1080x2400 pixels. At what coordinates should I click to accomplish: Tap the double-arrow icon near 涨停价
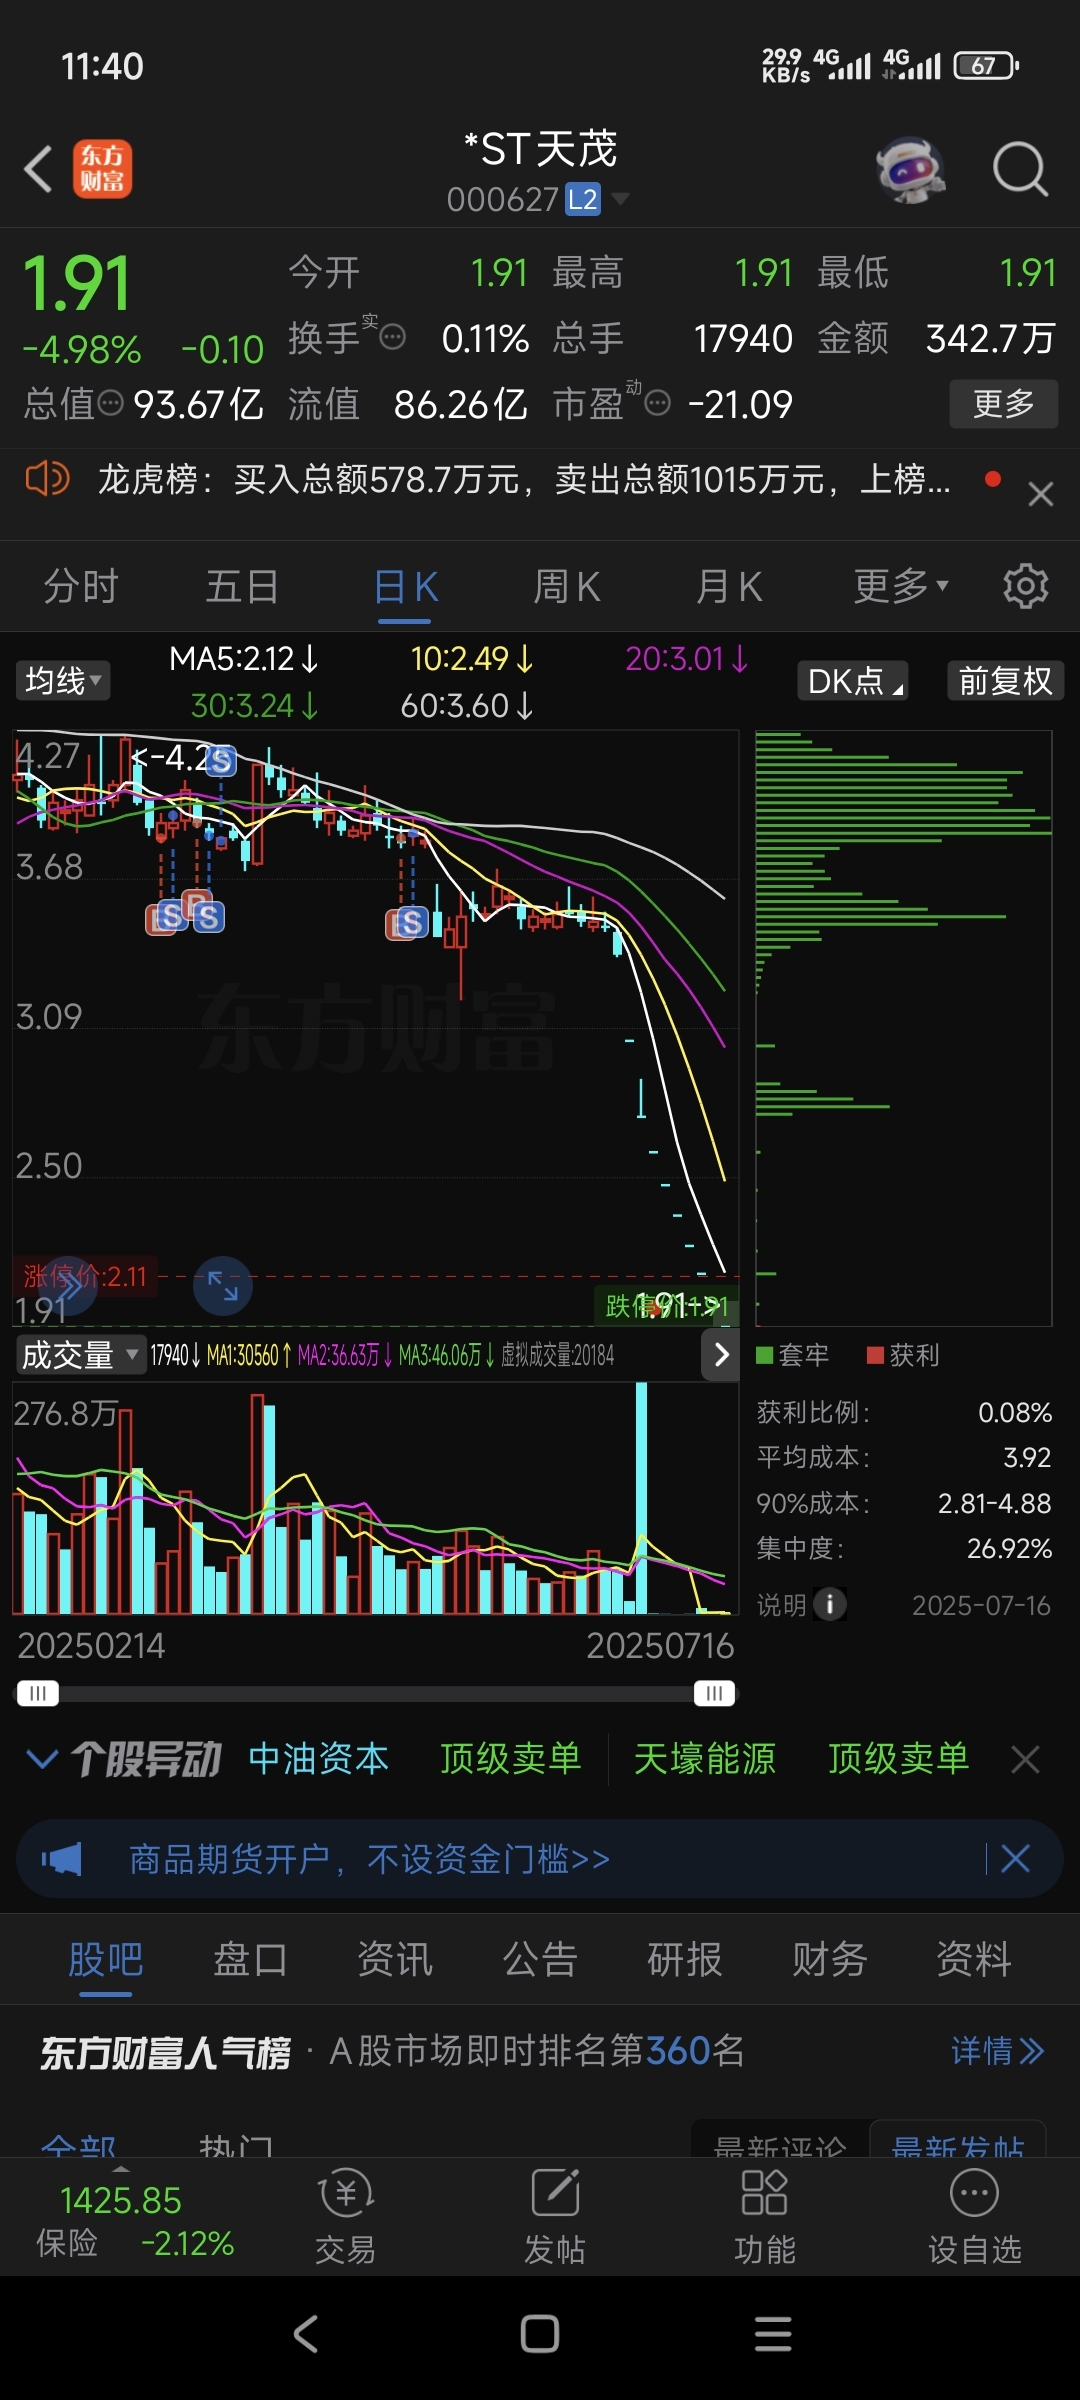tap(68, 1286)
